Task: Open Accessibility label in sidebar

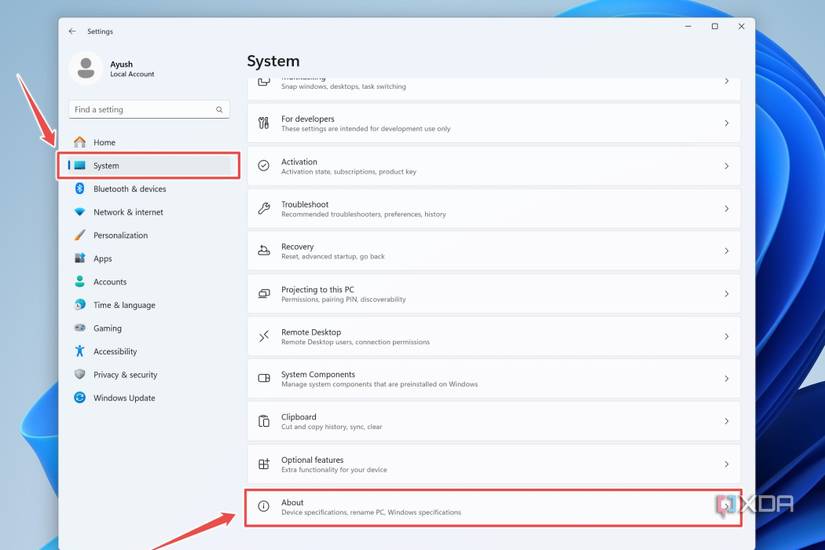Action: click(x=115, y=351)
